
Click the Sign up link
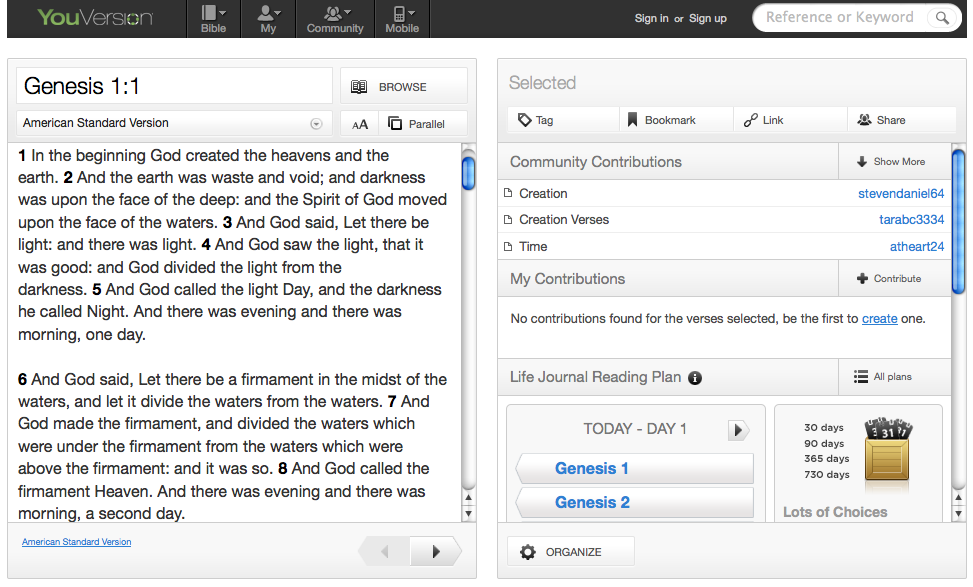click(x=708, y=19)
